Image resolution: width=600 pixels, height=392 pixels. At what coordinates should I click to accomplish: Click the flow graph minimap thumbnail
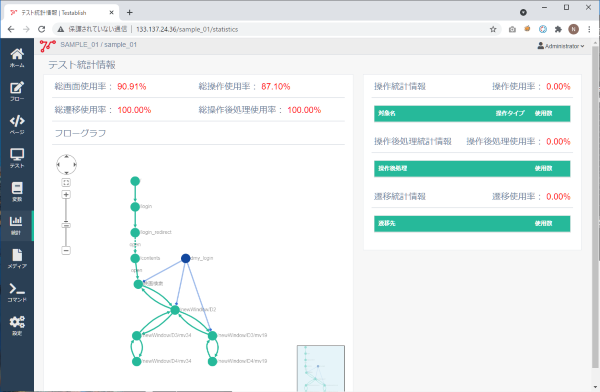pyautogui.click(x=321, y=368)
